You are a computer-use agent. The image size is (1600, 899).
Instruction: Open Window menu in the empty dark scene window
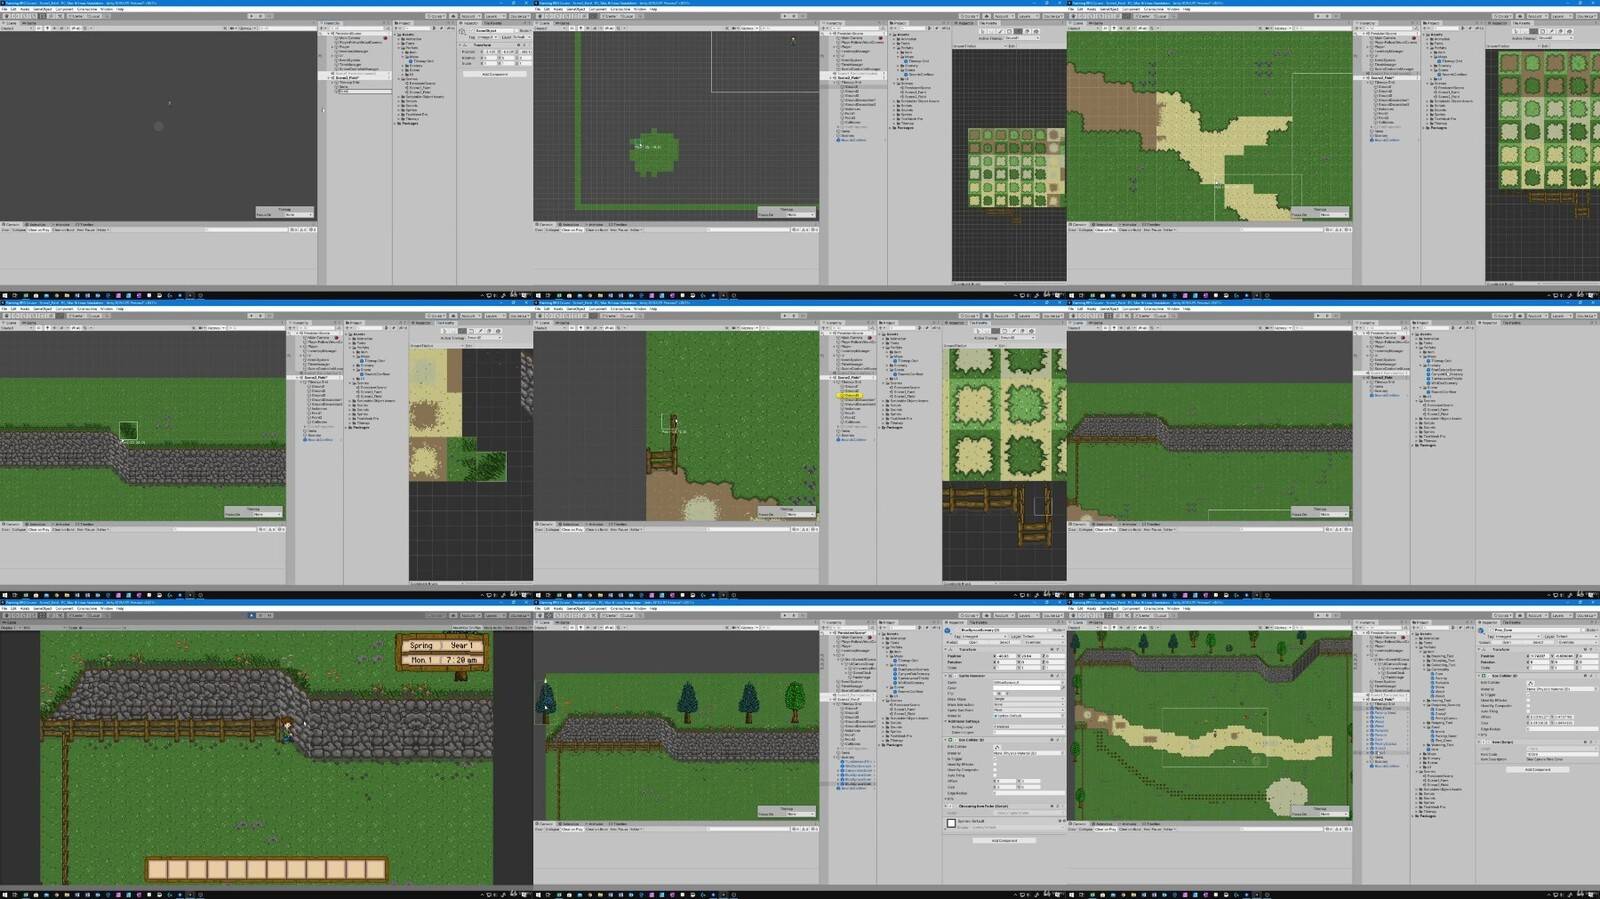106,9
